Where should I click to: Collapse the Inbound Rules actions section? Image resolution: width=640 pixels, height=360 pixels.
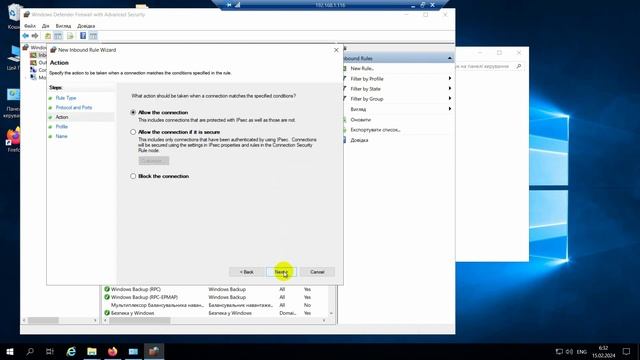pos(449,58)
